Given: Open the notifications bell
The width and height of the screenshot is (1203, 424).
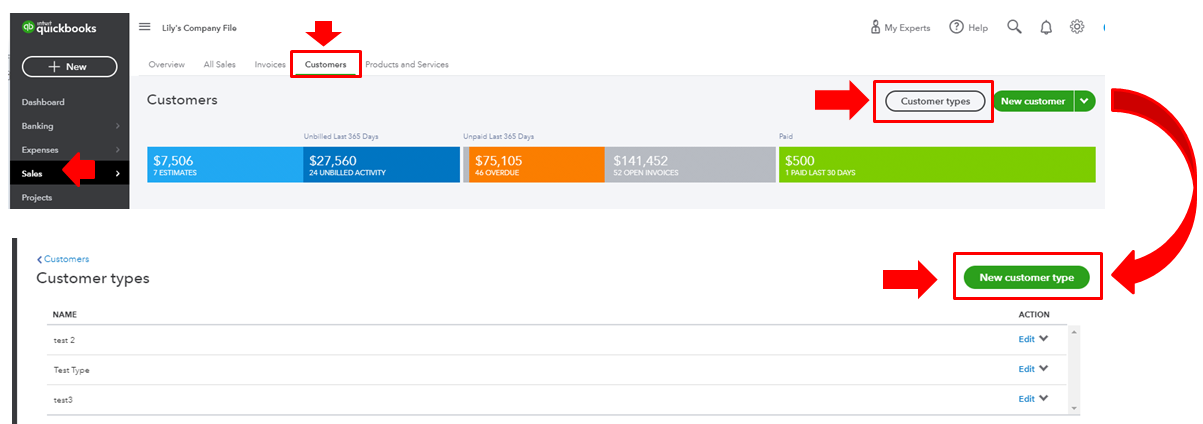Looking at the screenshot, I should click(1046, 27).
